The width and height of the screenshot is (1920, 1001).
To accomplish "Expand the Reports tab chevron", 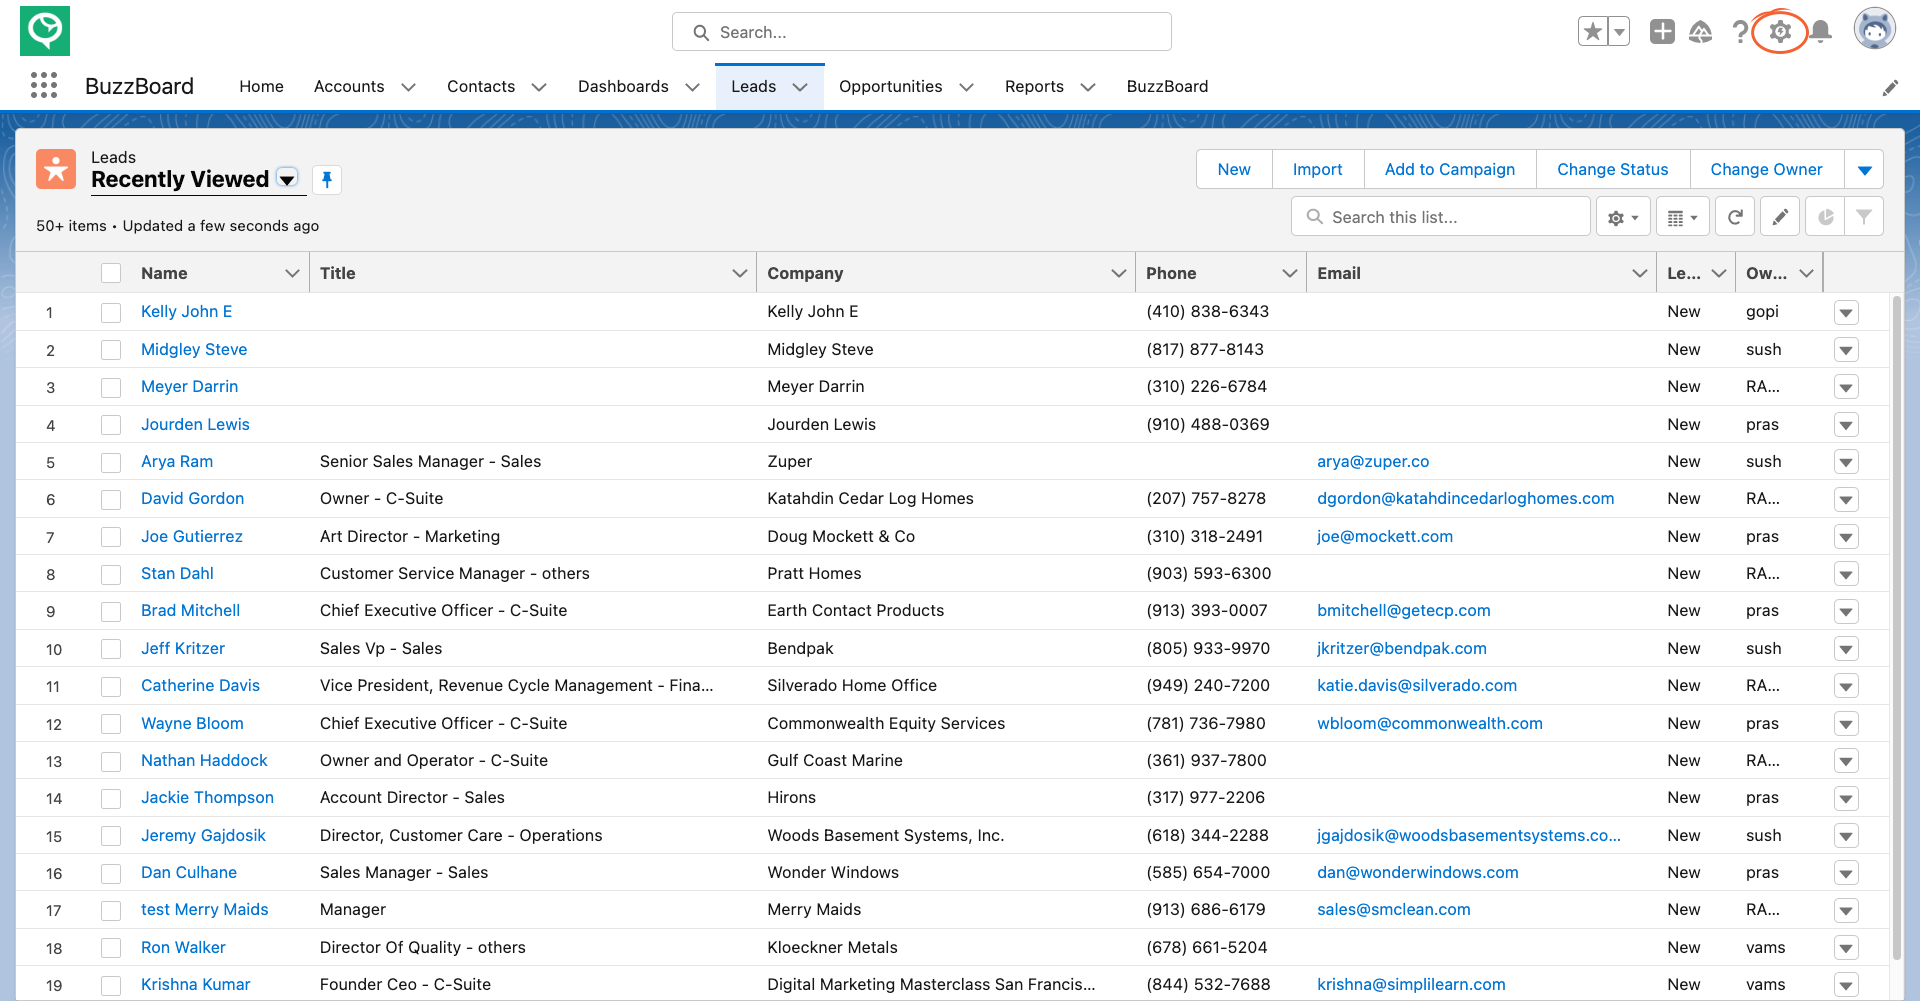I will (1088, 87).
